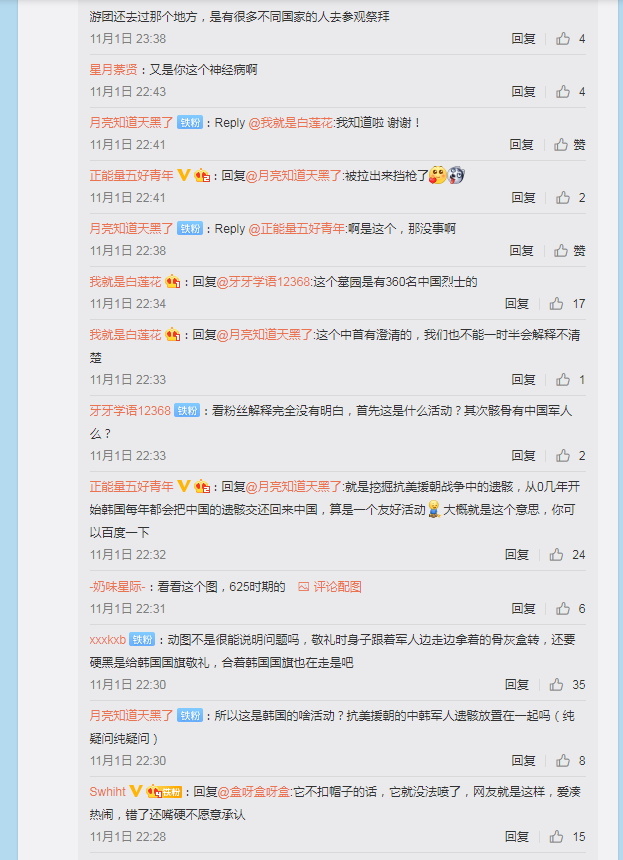This screenshot has height=860, width=623.
Task: Open -奶味星际-'s profile
Action: pos(117,587)
